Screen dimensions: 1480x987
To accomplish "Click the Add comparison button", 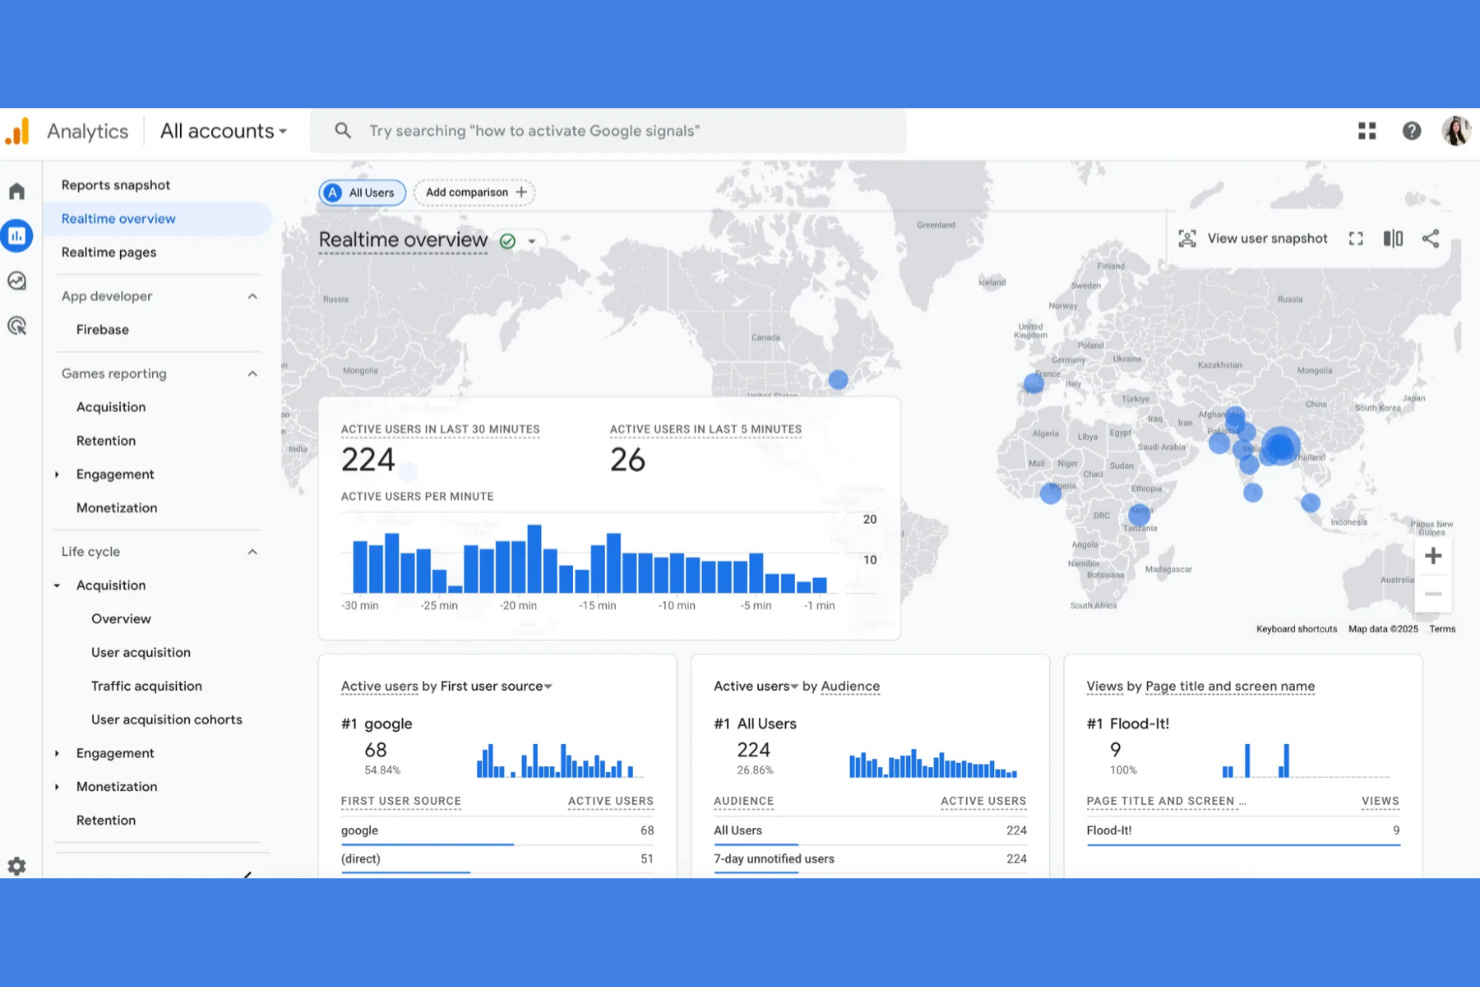I will point(474,192).
